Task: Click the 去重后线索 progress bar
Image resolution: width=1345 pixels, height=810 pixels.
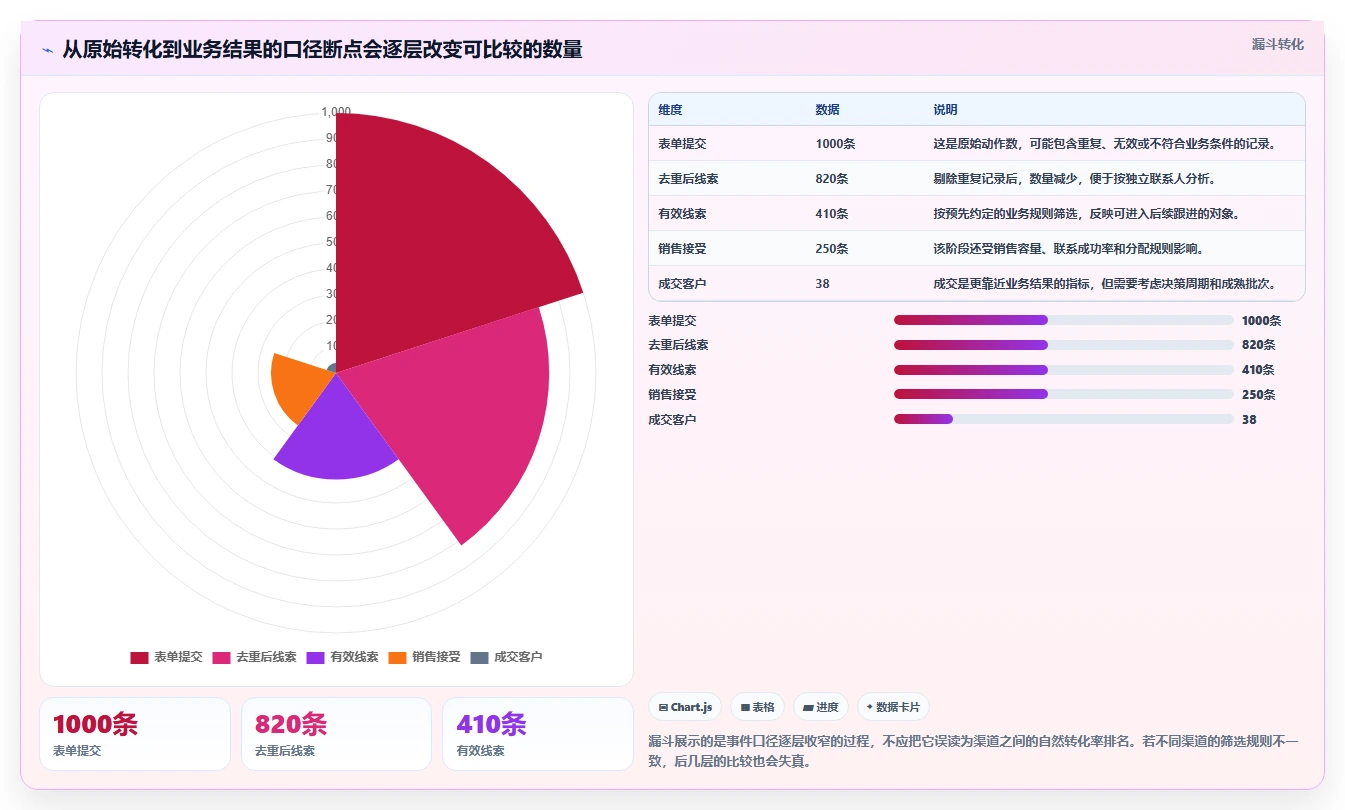Action: [x=1064, y=345]
